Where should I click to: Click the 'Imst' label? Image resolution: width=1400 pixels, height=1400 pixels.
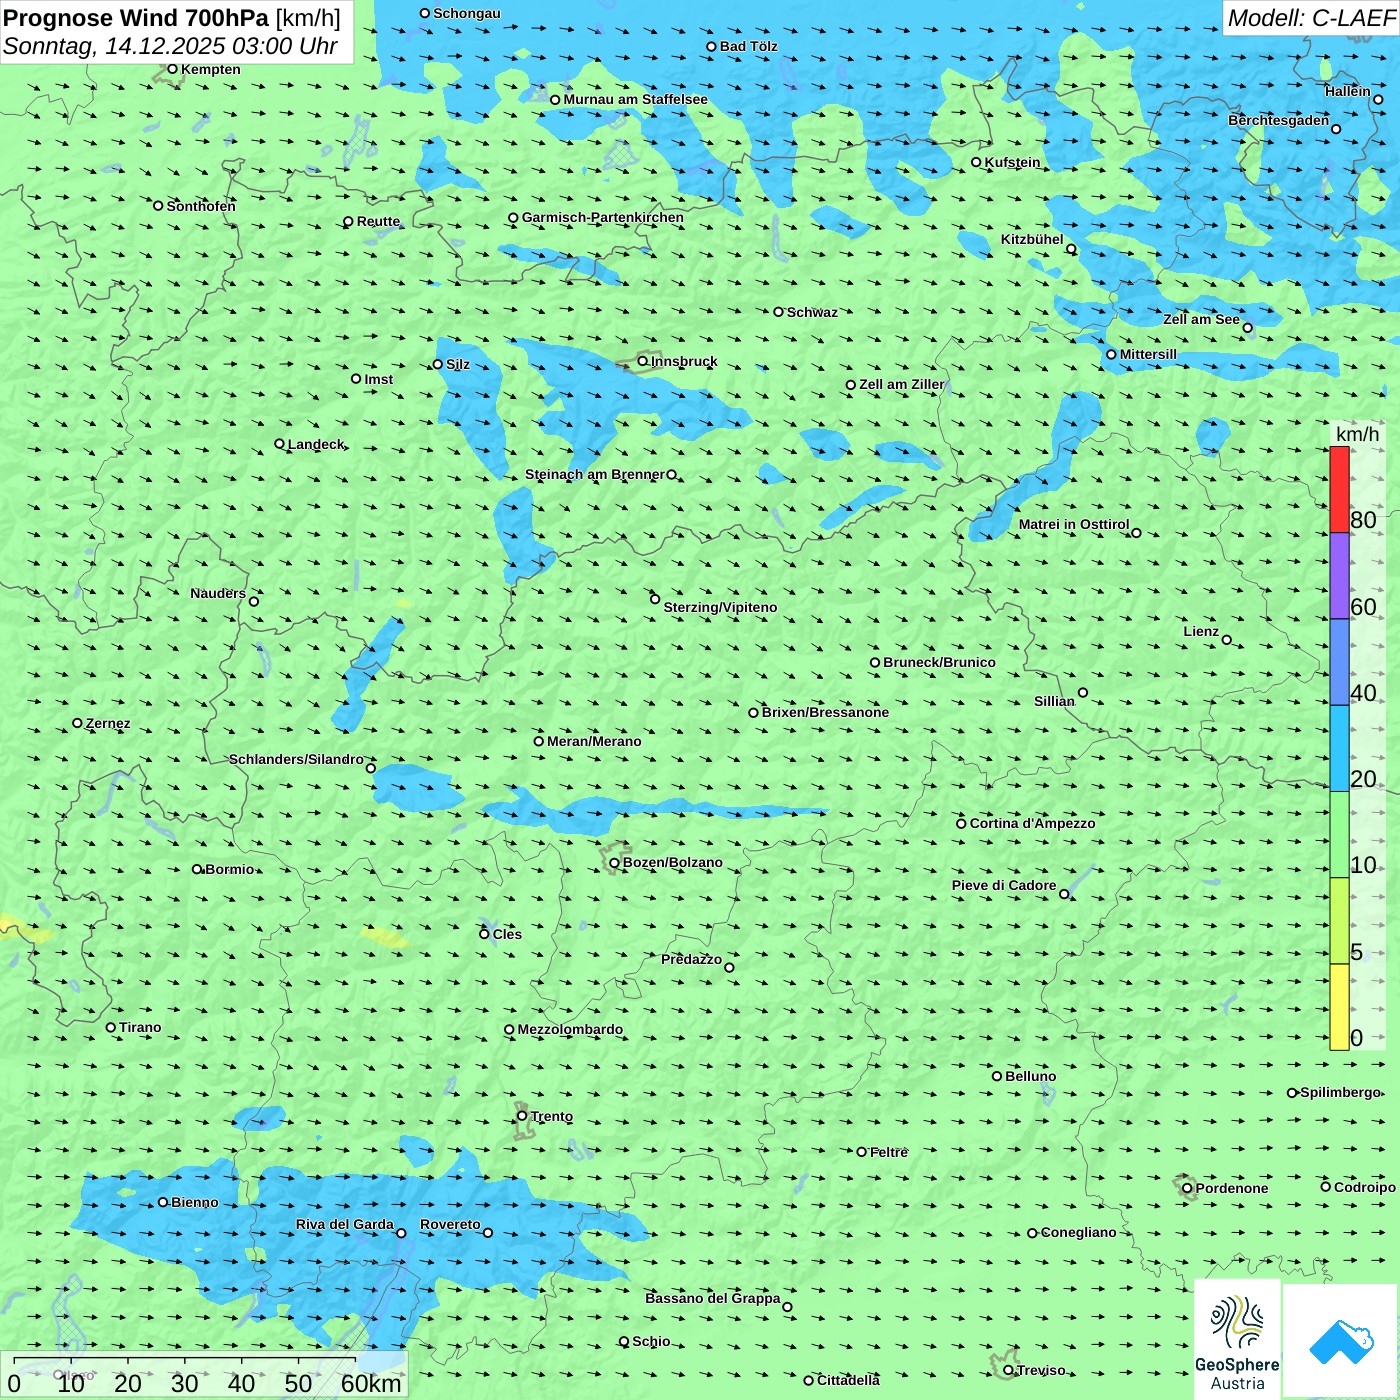tap(379, 379)
